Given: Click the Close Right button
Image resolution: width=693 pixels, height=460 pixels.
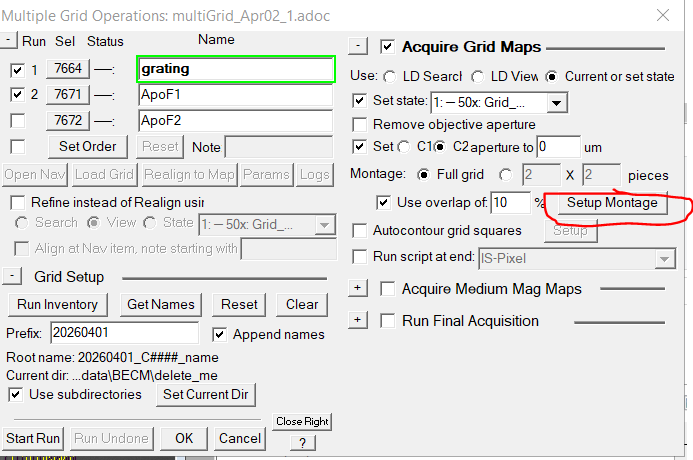Looking at the screenshot, I should pos(302,422).
